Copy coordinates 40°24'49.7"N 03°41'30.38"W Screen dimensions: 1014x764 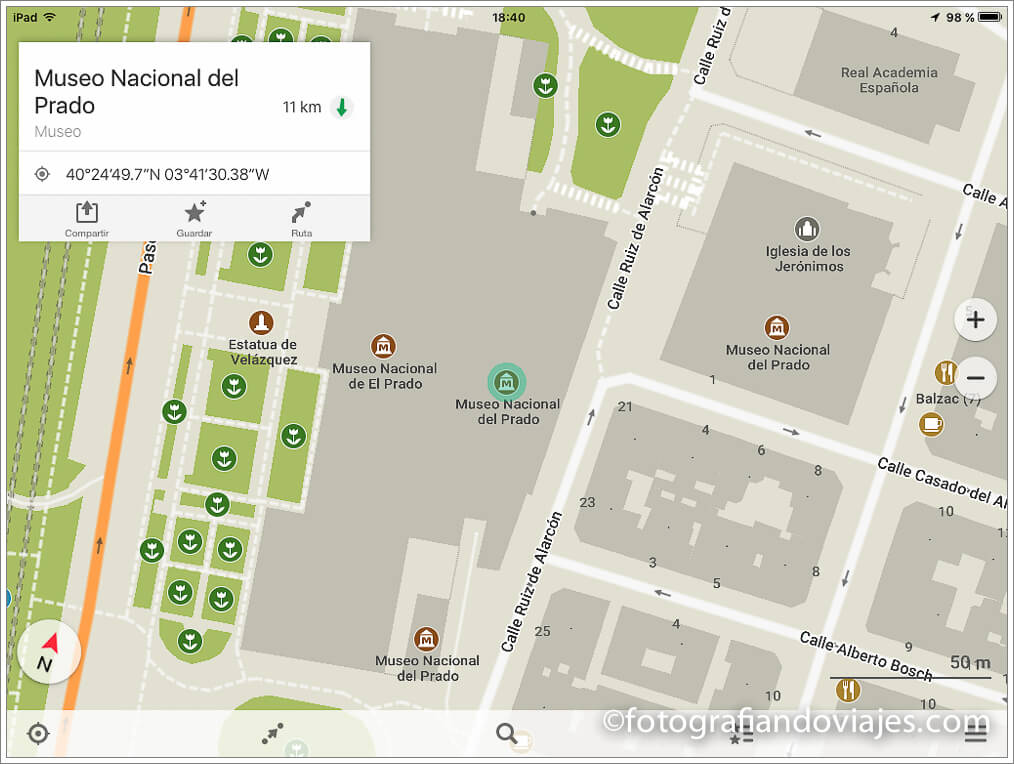(x=167, y=174)
